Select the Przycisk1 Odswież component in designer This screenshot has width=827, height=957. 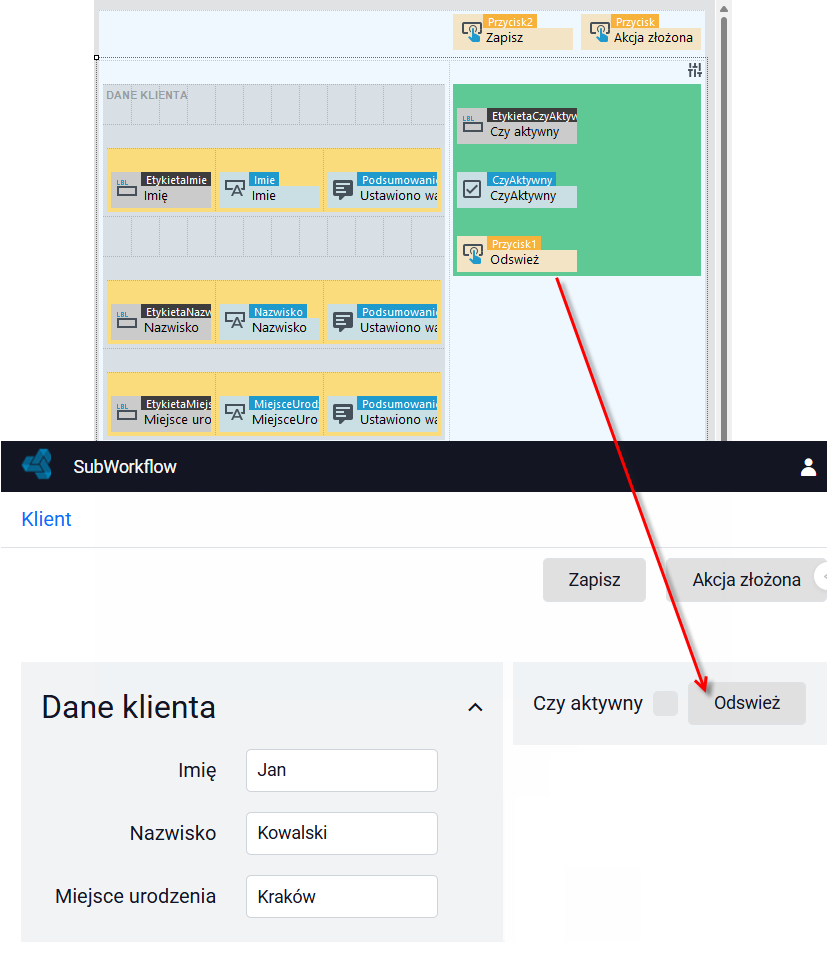pyautogui.click(x=517, y=253)
